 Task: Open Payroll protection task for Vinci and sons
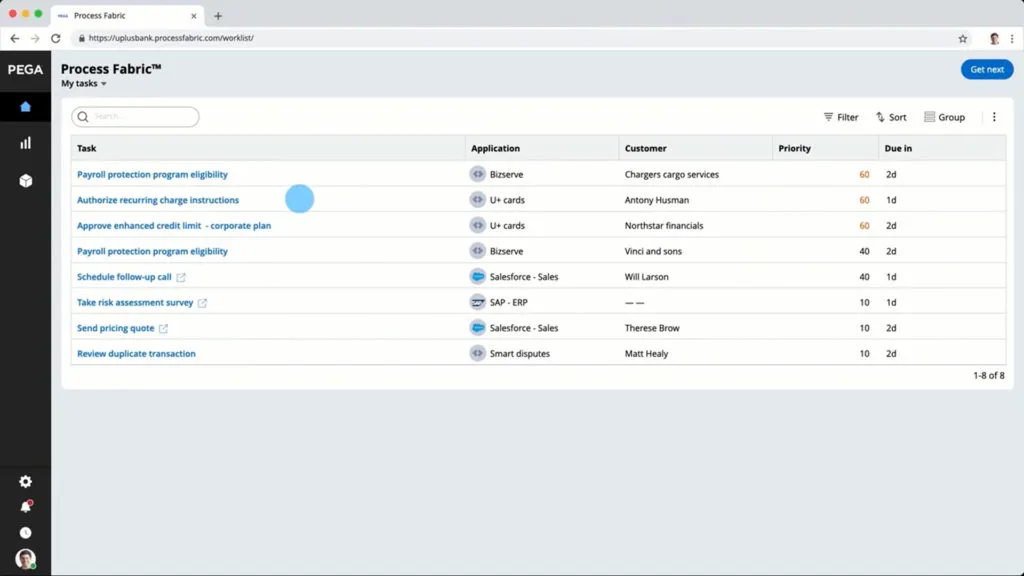coord(152,251)
